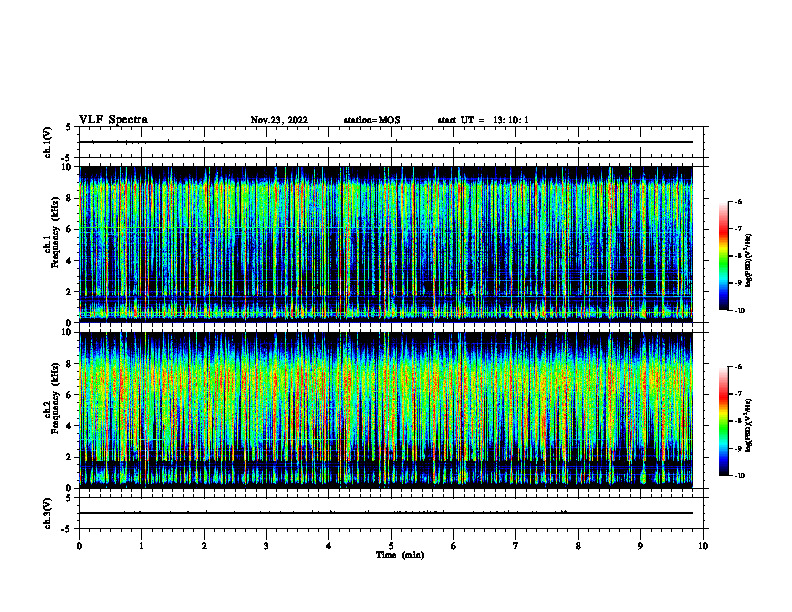
Task: Click tick label "10" on the time axis
Action: point(703,546)
